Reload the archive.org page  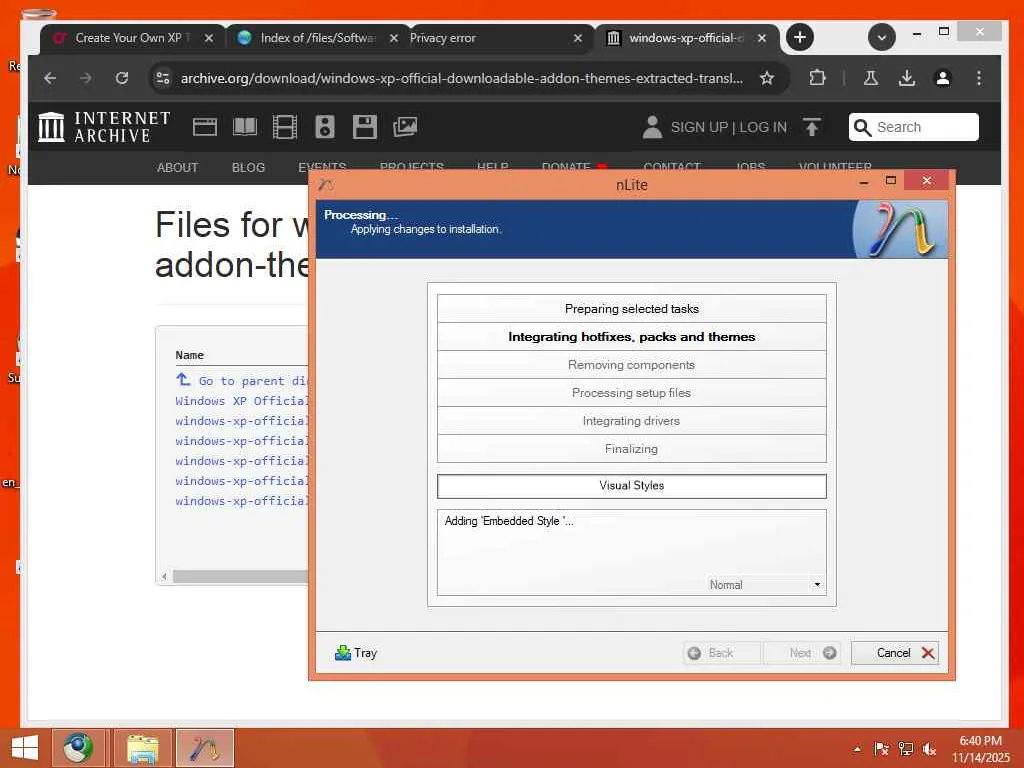122,78
